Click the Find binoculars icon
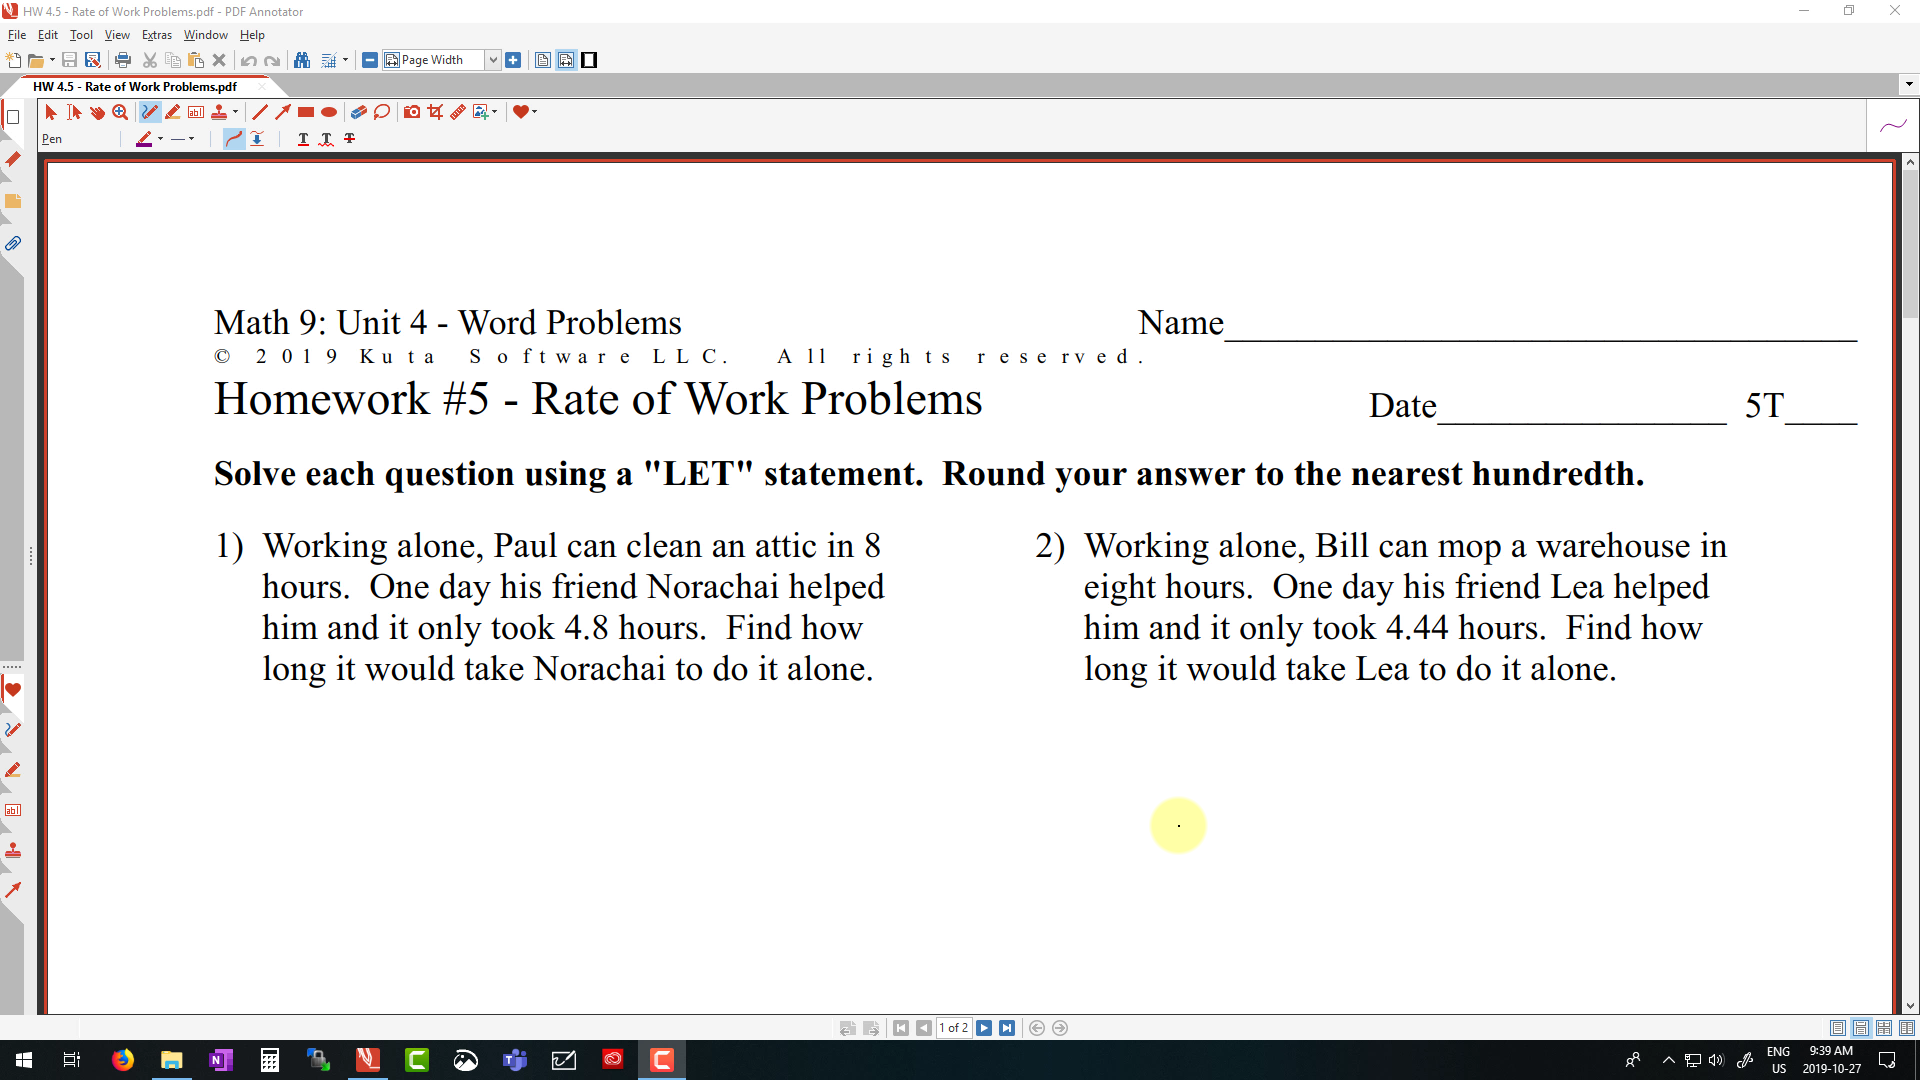Viewport: 1920px width, 1080px height. pyautogui.click(x=302, y=60)
